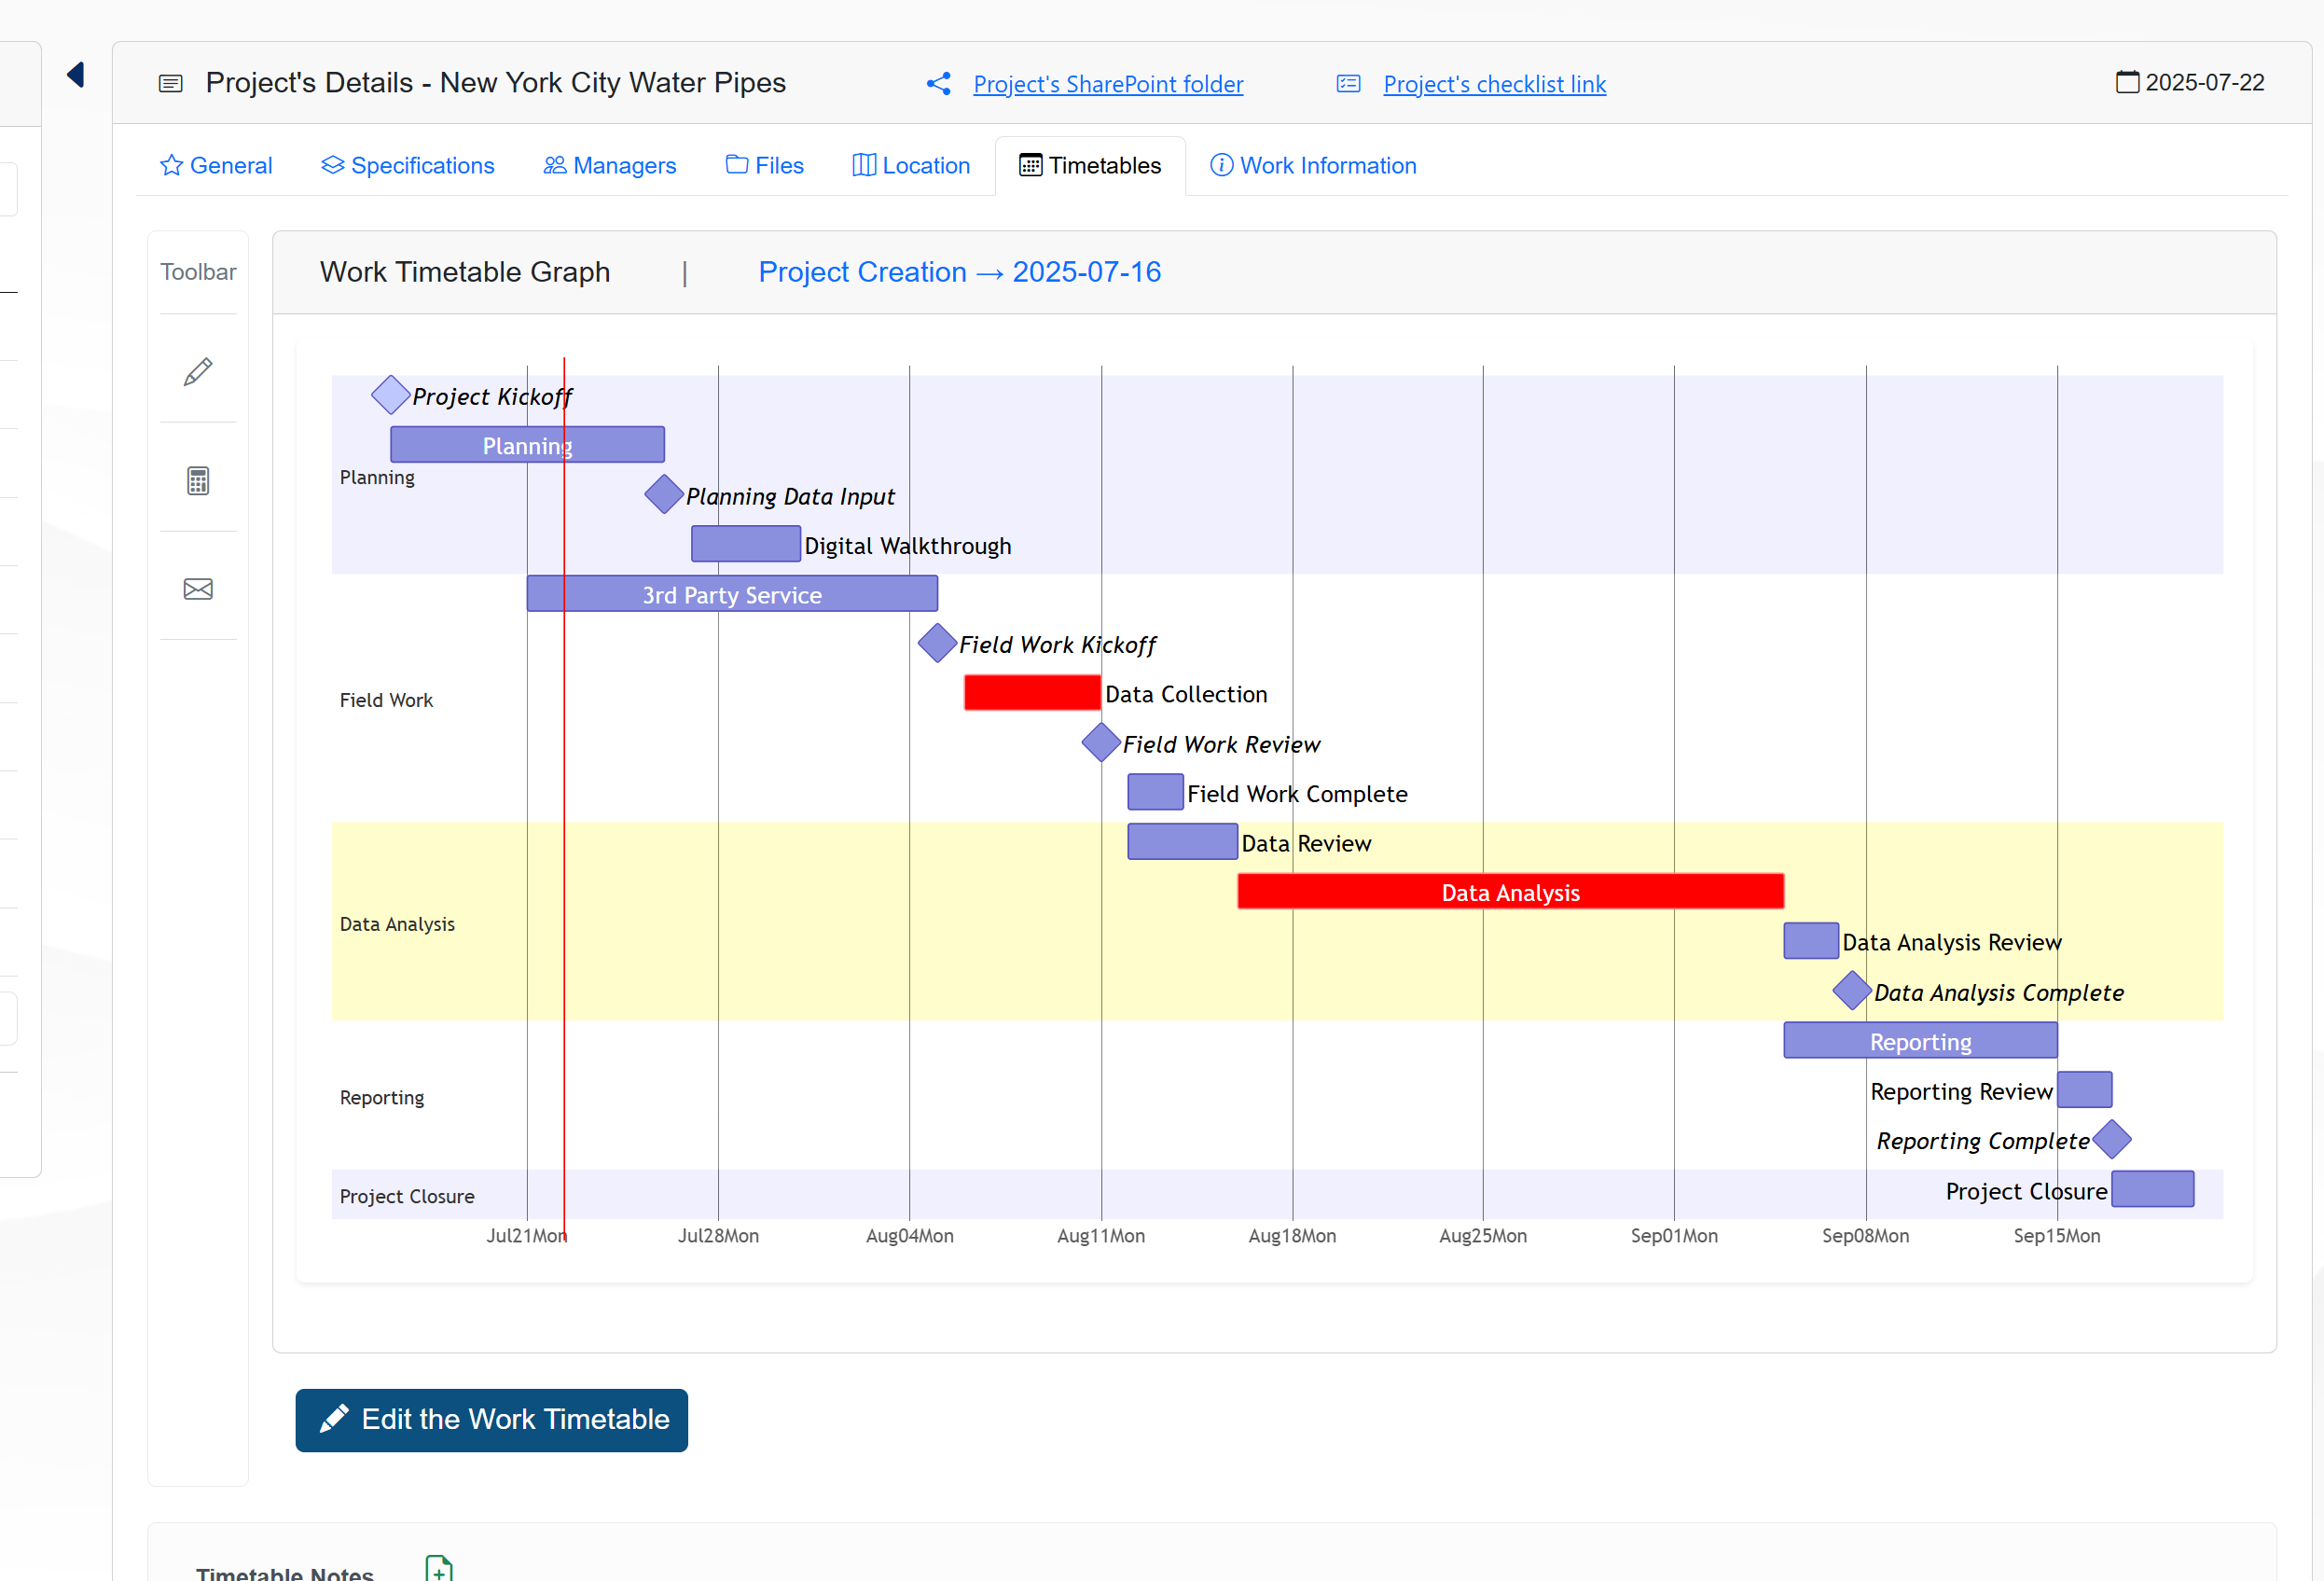Image resolution: width=2324 pixels, height=1581 pixels.
Task: Open the Managers tab
Action: pos(610,166)
